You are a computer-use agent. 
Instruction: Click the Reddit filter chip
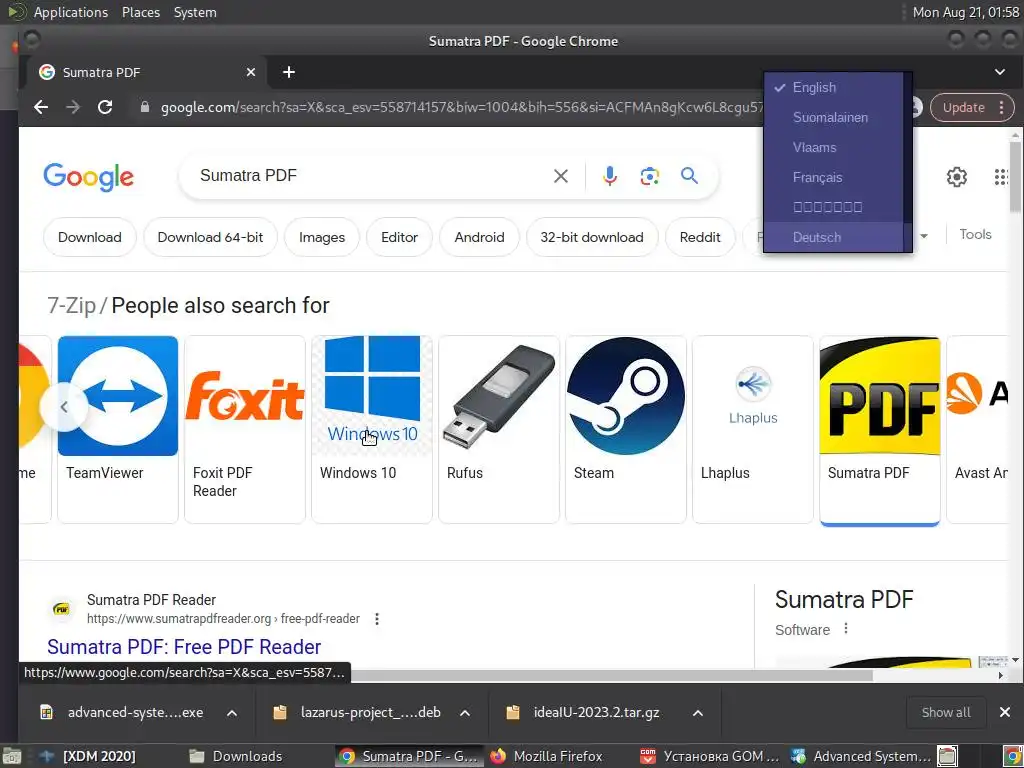(700, 237)
